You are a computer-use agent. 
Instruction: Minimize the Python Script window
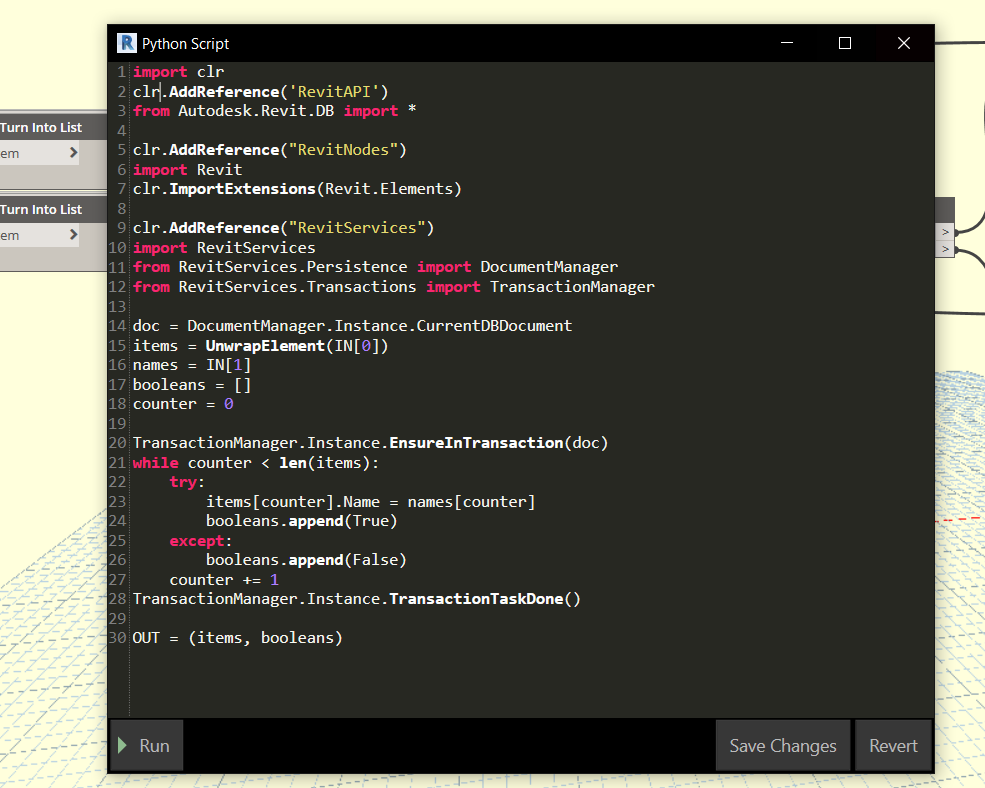pos(786,43)
